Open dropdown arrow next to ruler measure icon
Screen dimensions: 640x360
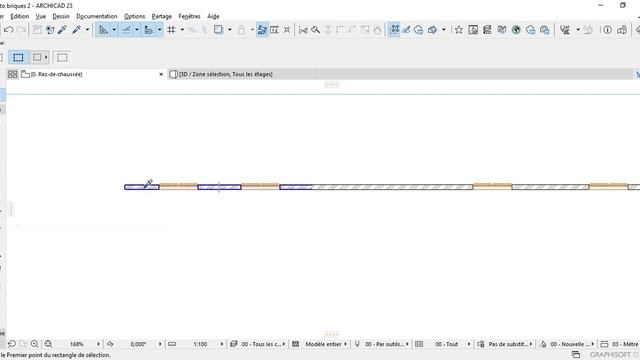click(x=160, y=30)
